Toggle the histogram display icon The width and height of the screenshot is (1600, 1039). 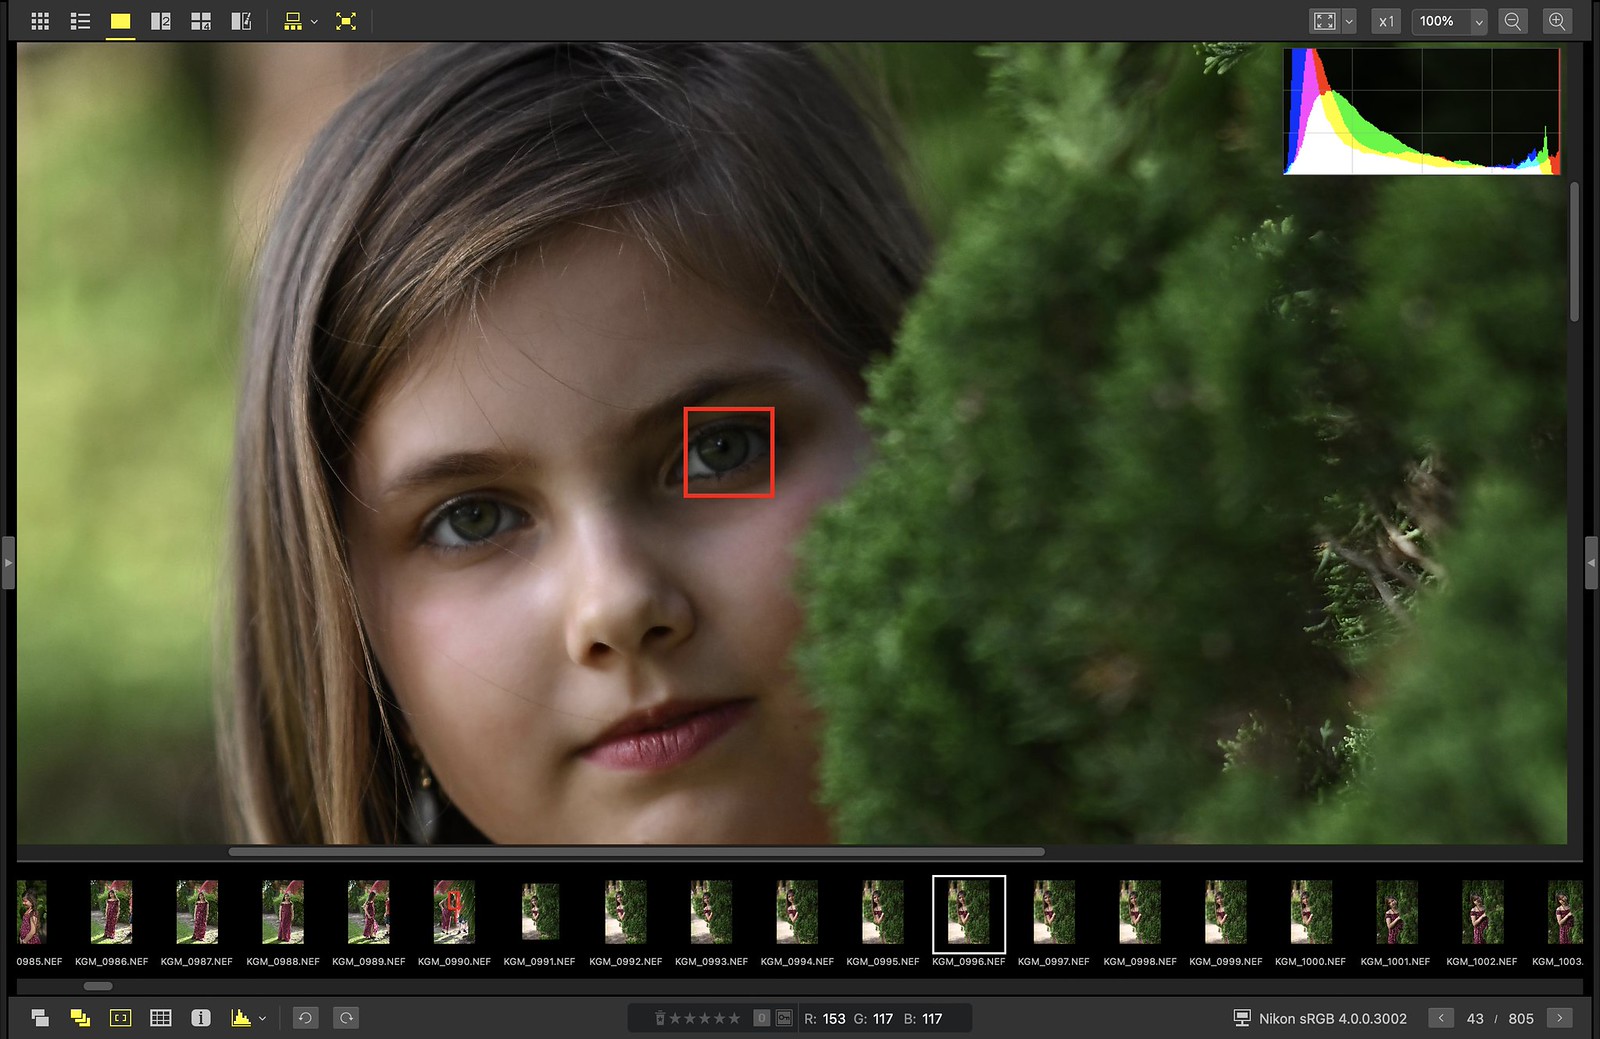pos(241,1018)
